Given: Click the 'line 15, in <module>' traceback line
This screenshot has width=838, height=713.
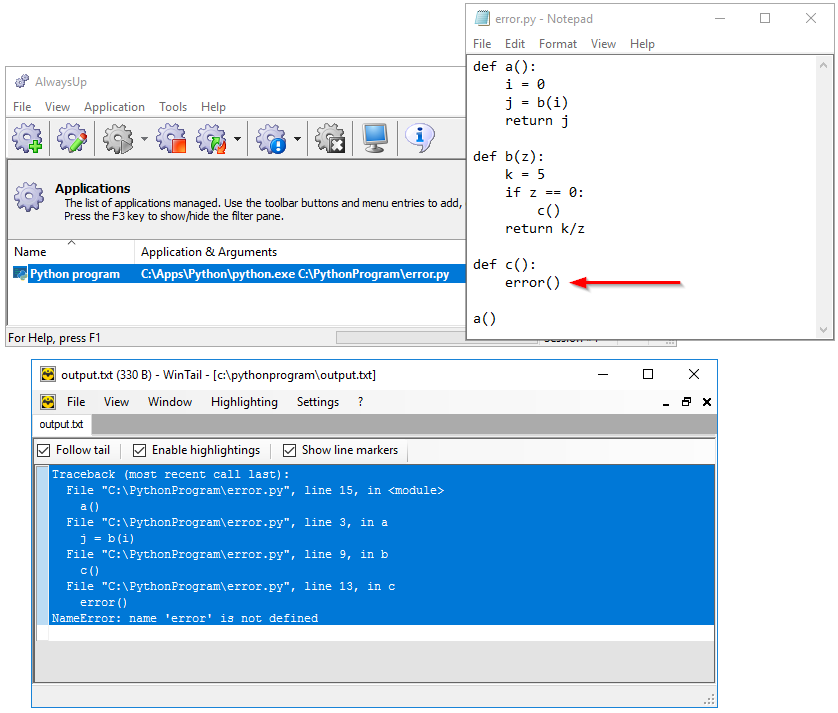Looking at the screenshot, I should (255, 490).
